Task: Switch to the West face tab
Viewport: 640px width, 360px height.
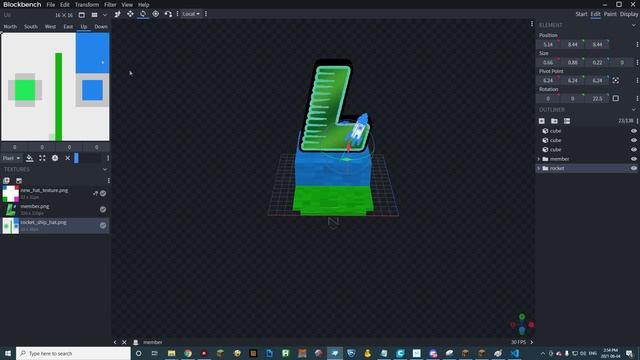Action: (50, 27)
